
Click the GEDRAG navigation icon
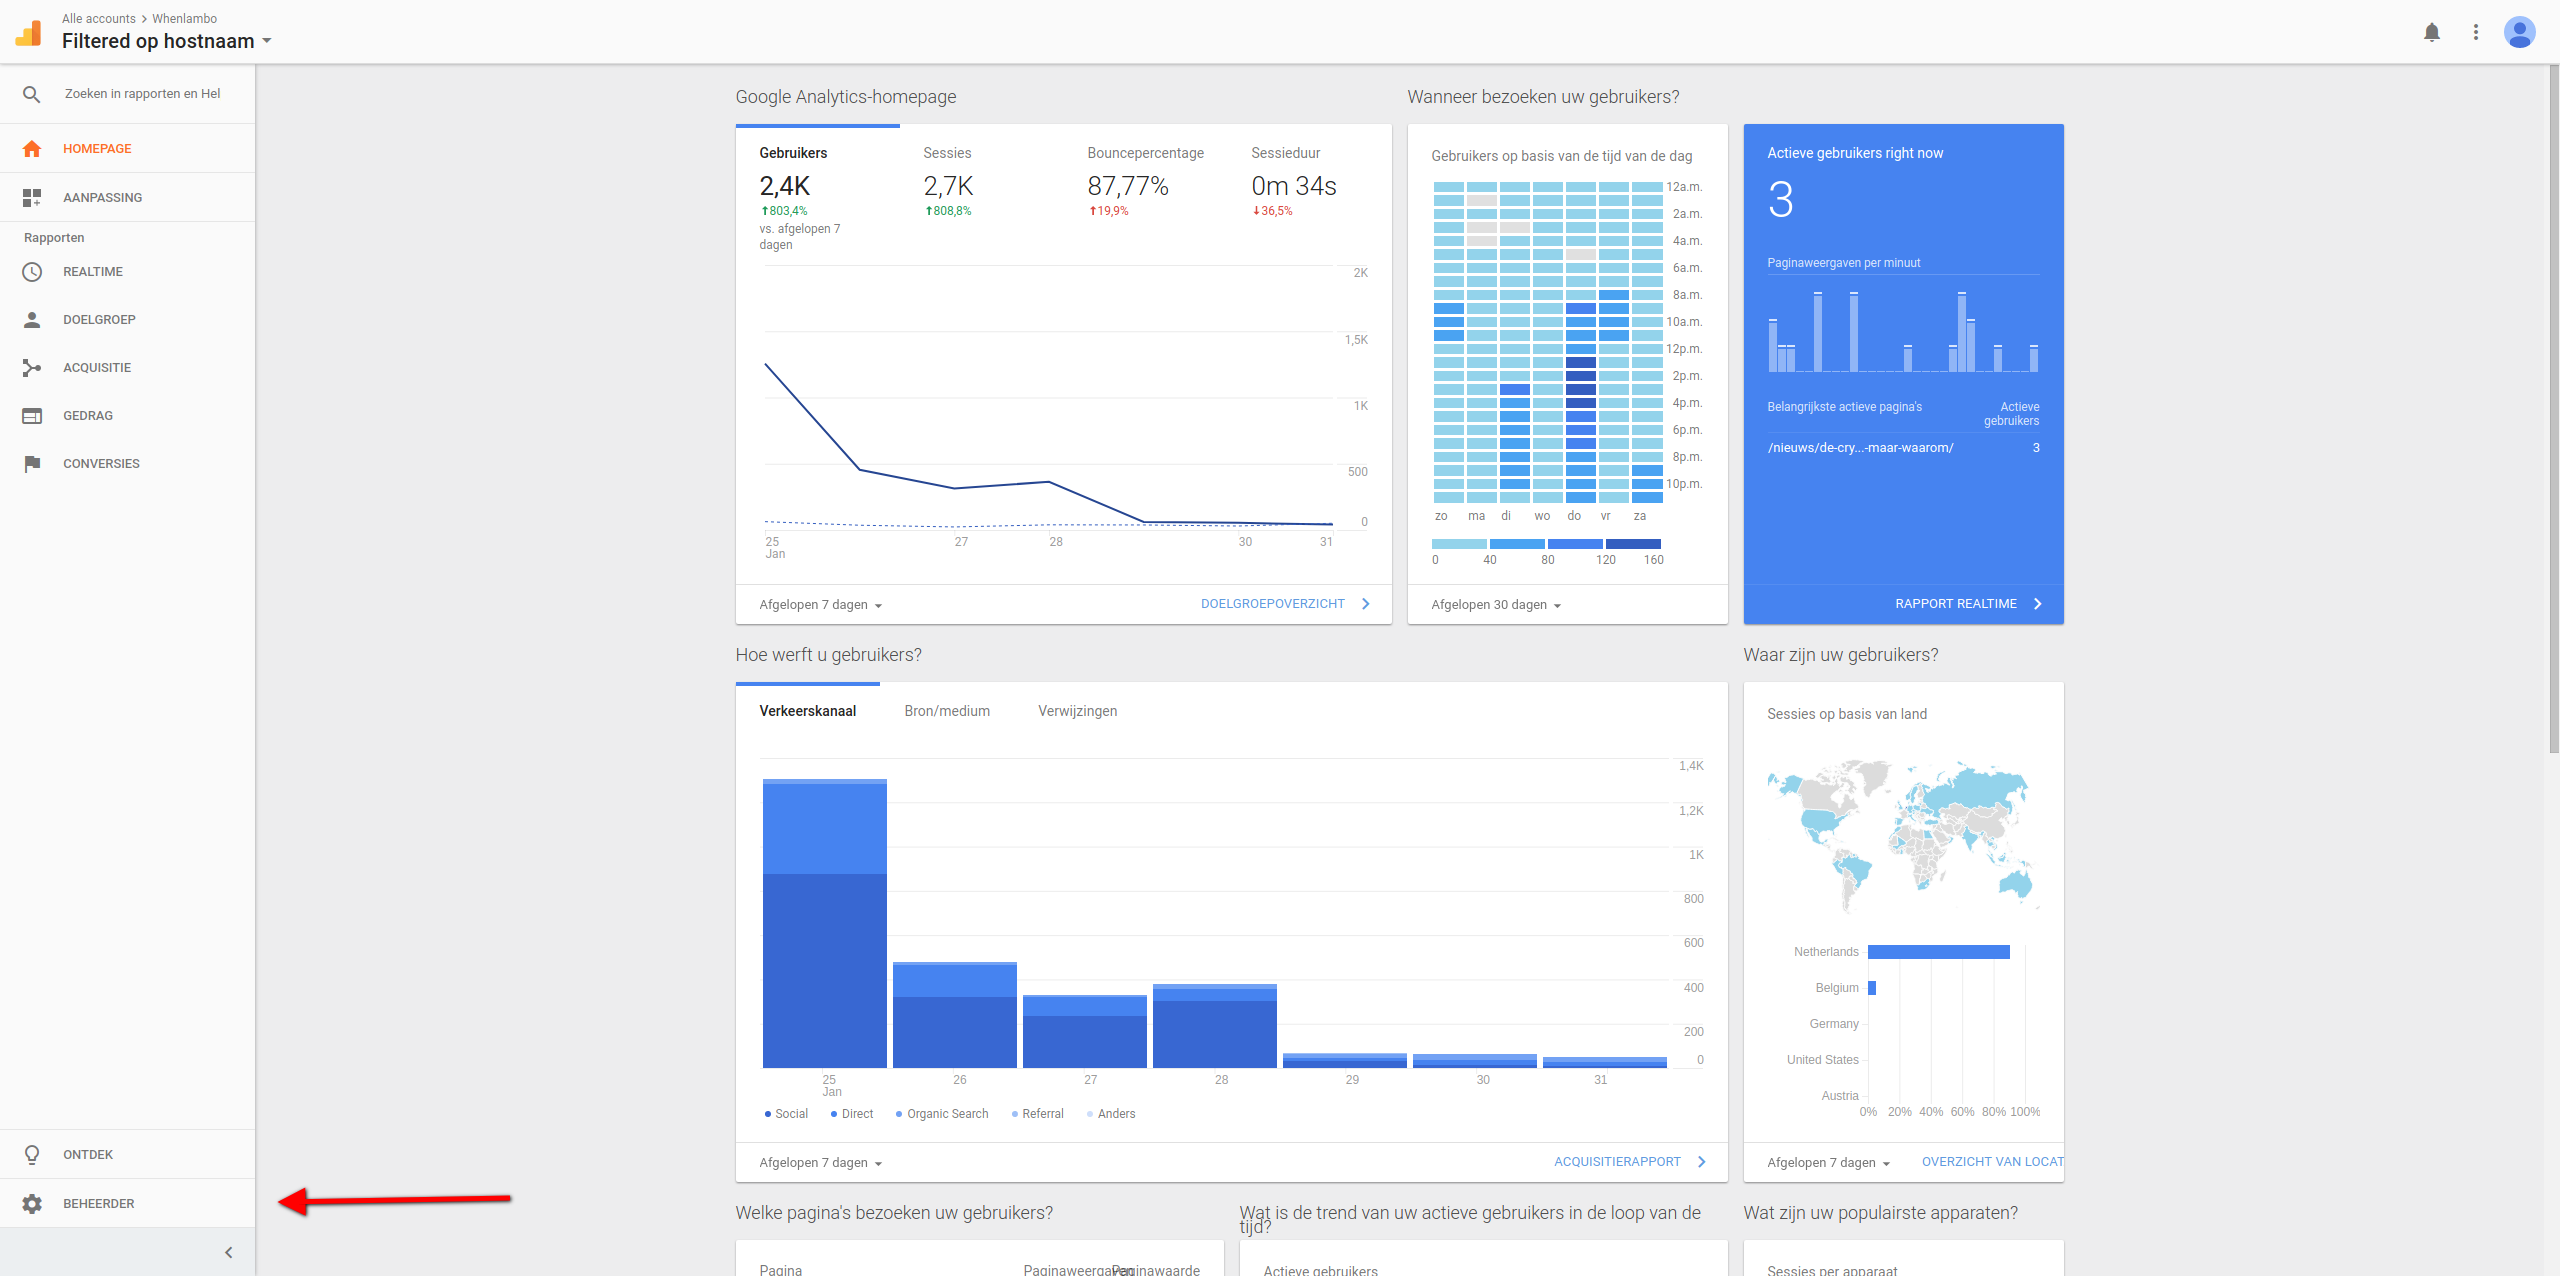[33, 414]
